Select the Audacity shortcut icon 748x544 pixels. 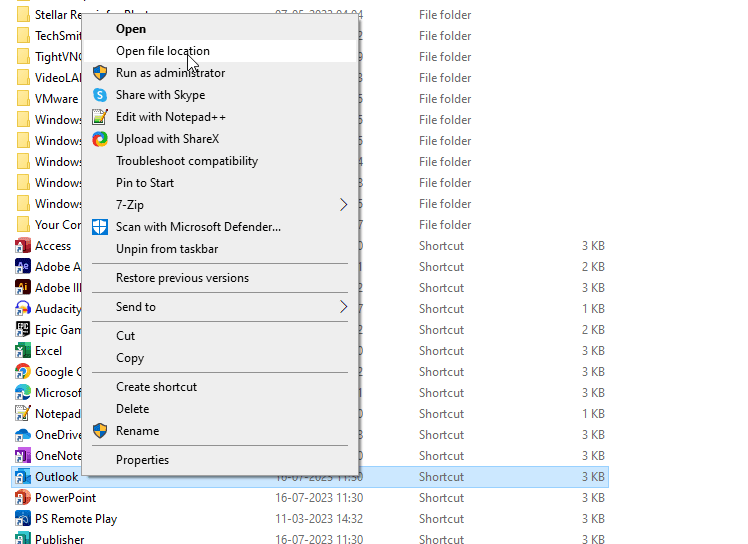(22, 309)
